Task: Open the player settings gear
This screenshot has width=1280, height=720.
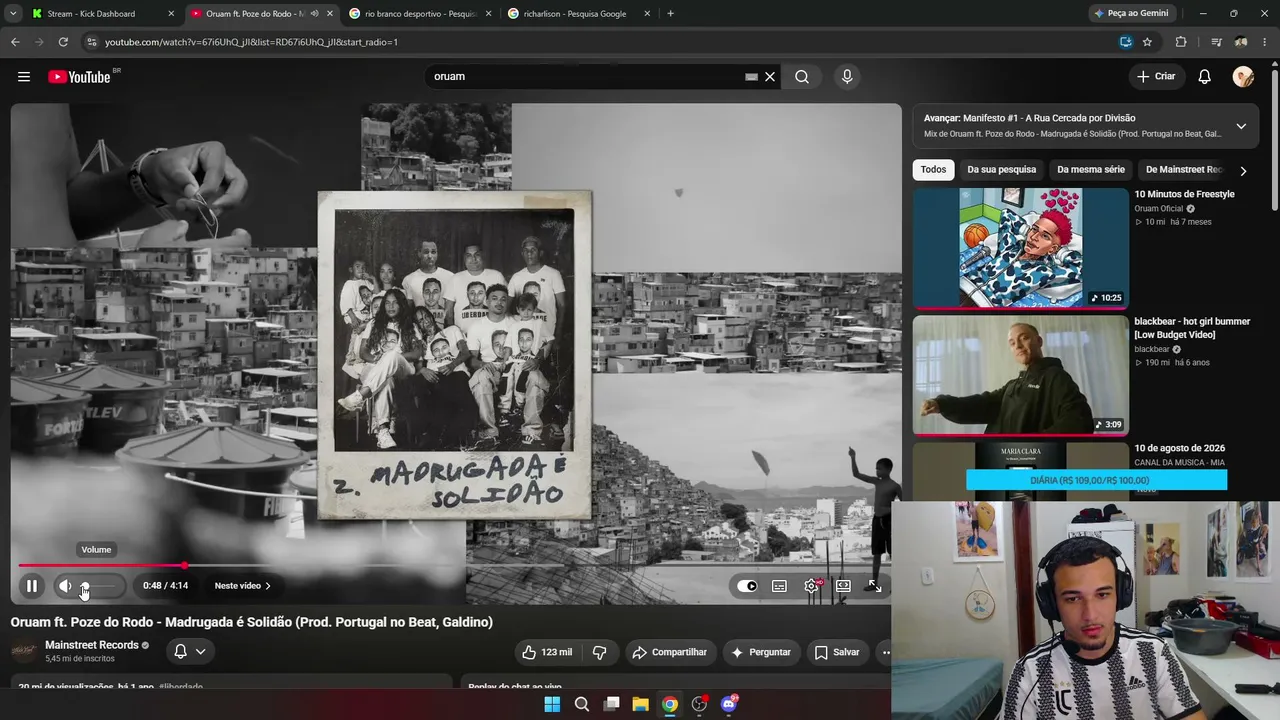Action: 811,586
